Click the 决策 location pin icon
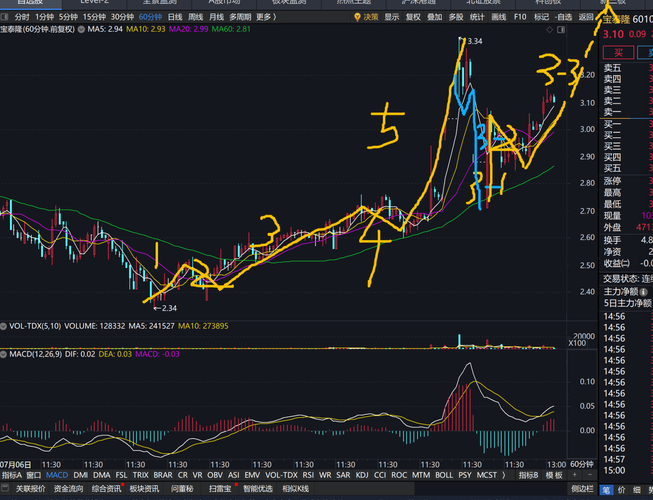This screenshot has height=500, width=653. pos(357,17)
